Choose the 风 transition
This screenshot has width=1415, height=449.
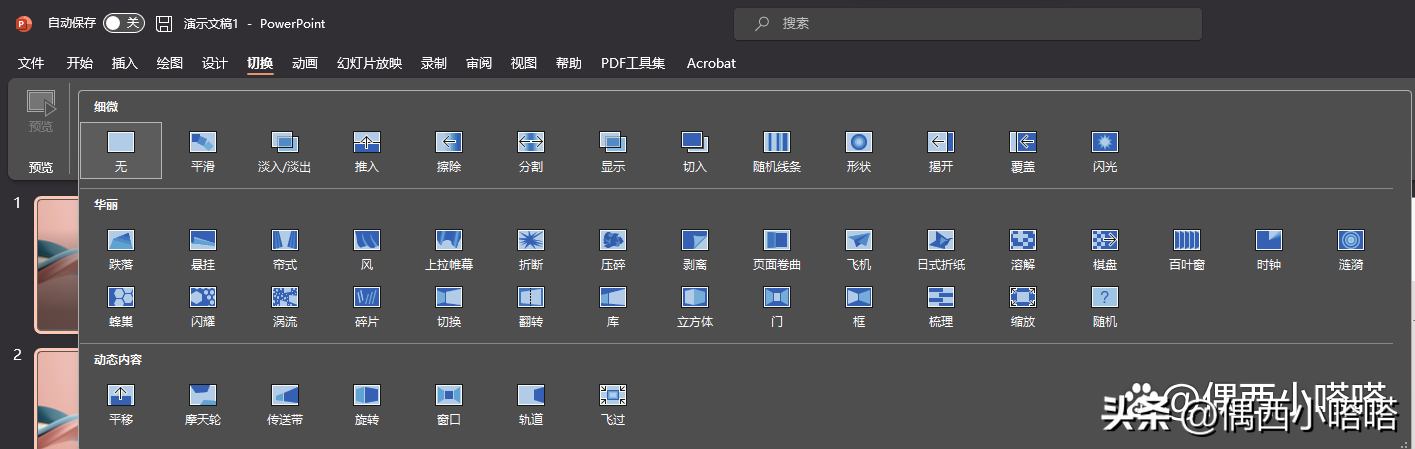click(x=367, y=250)
